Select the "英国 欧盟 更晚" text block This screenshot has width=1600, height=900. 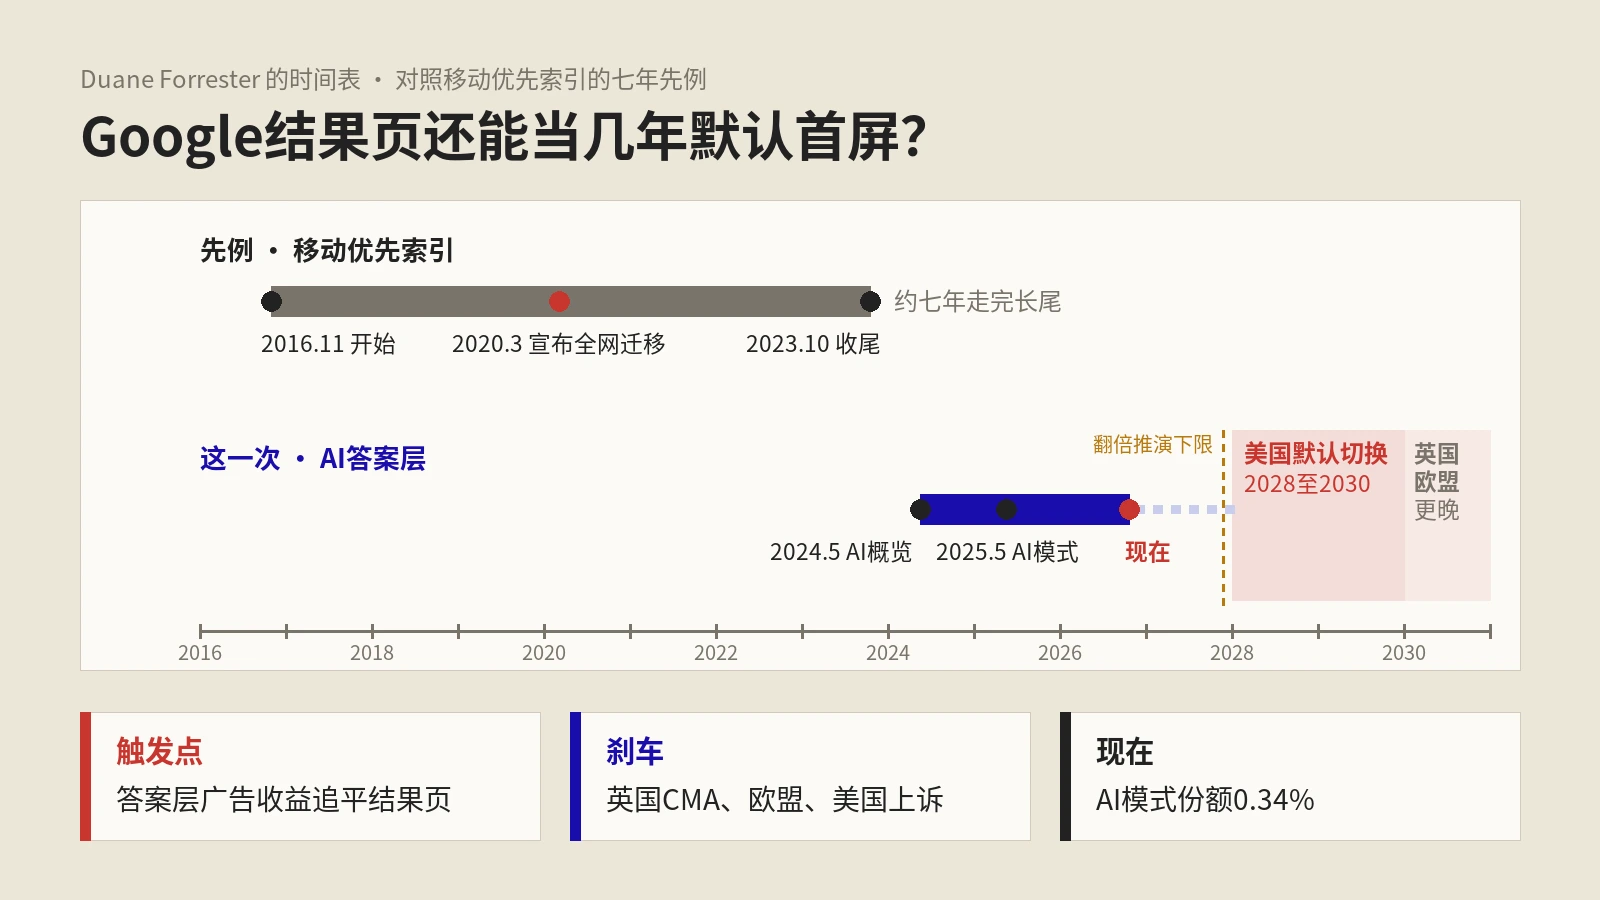coord(1436,482)
